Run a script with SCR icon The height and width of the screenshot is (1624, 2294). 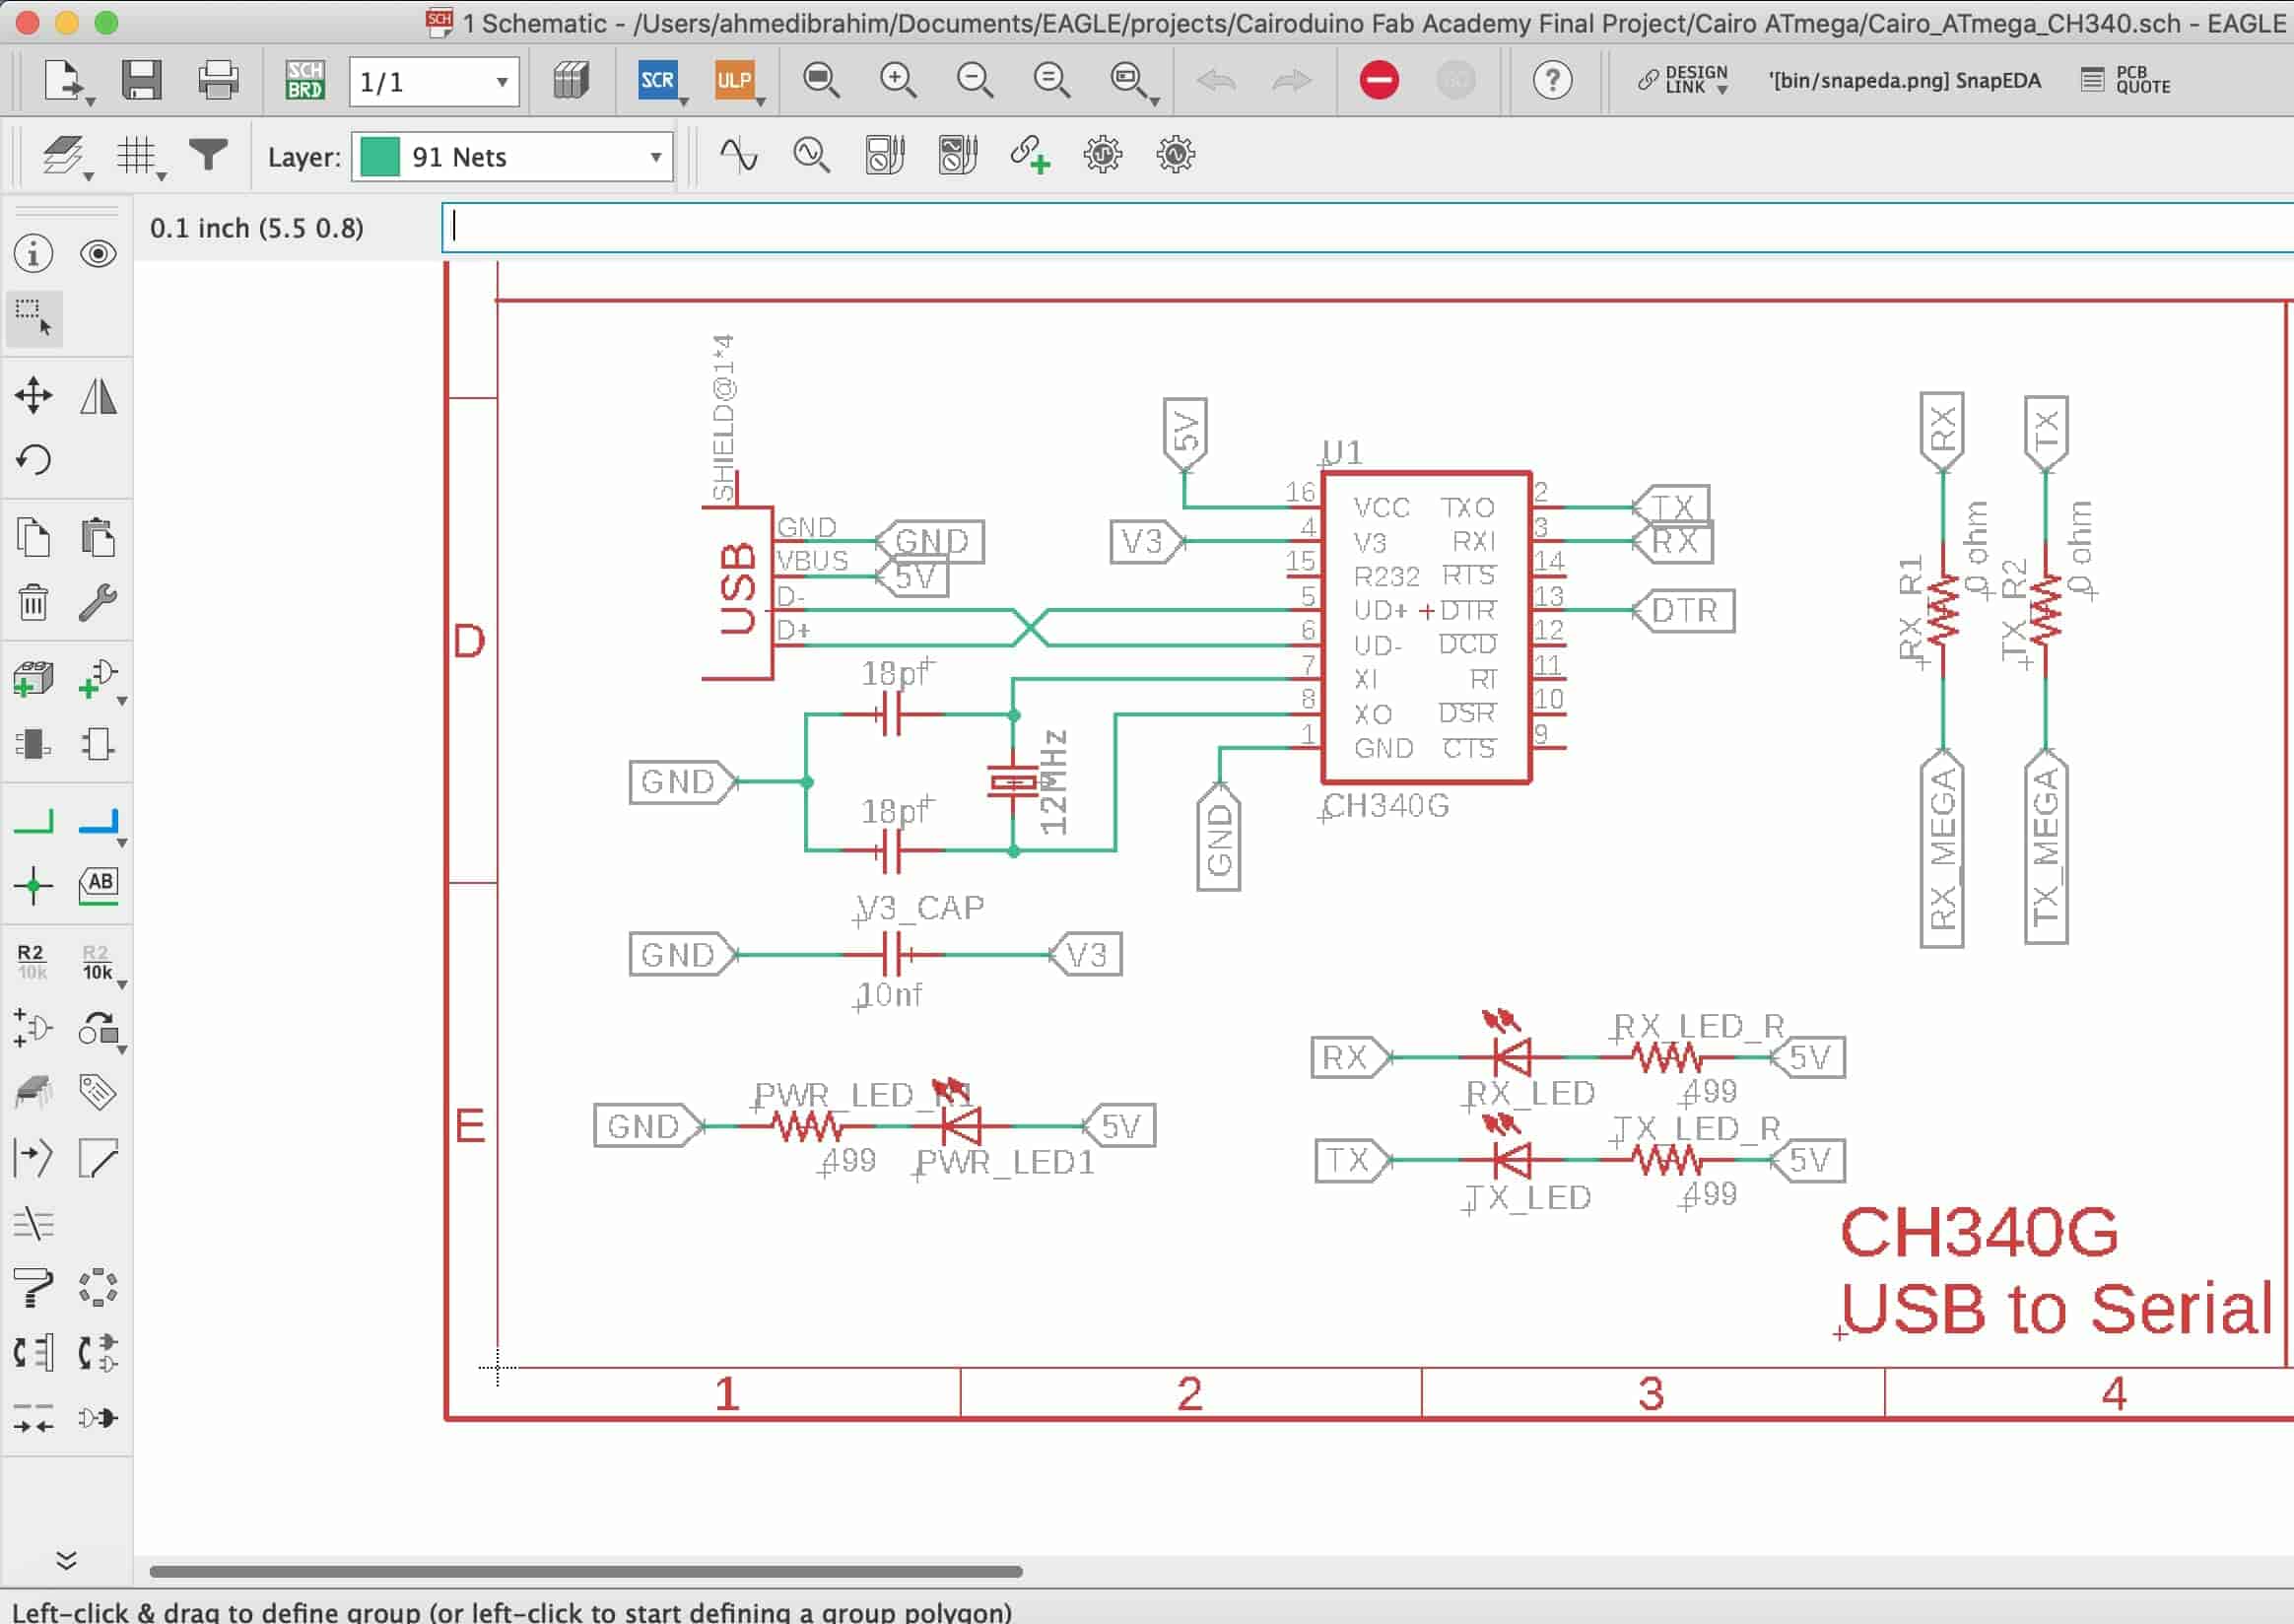coord(657,80)
